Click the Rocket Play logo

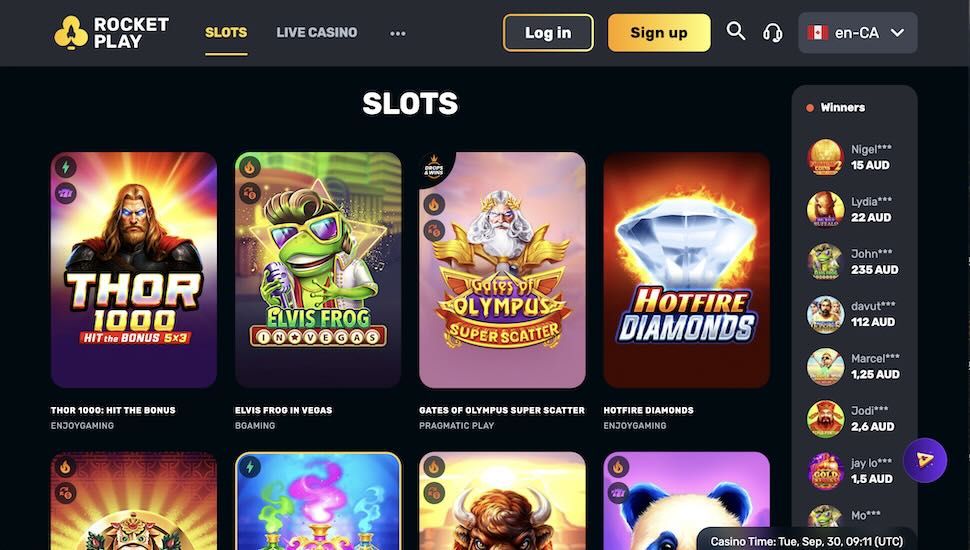[111, 33]
